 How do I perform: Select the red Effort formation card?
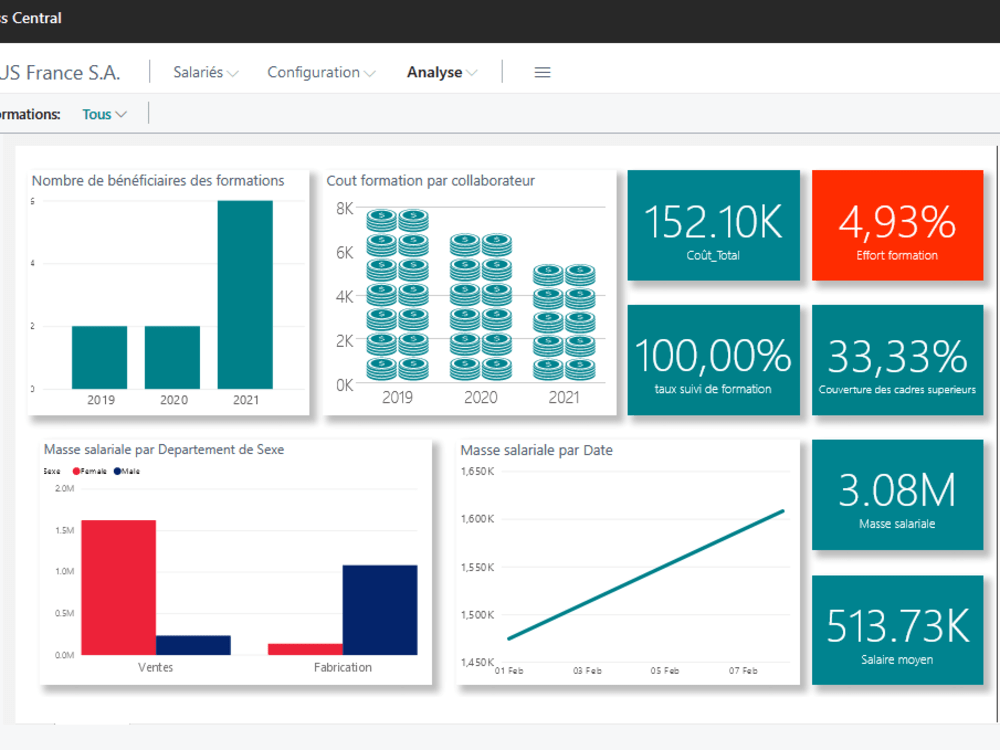(x=897, y=225)
